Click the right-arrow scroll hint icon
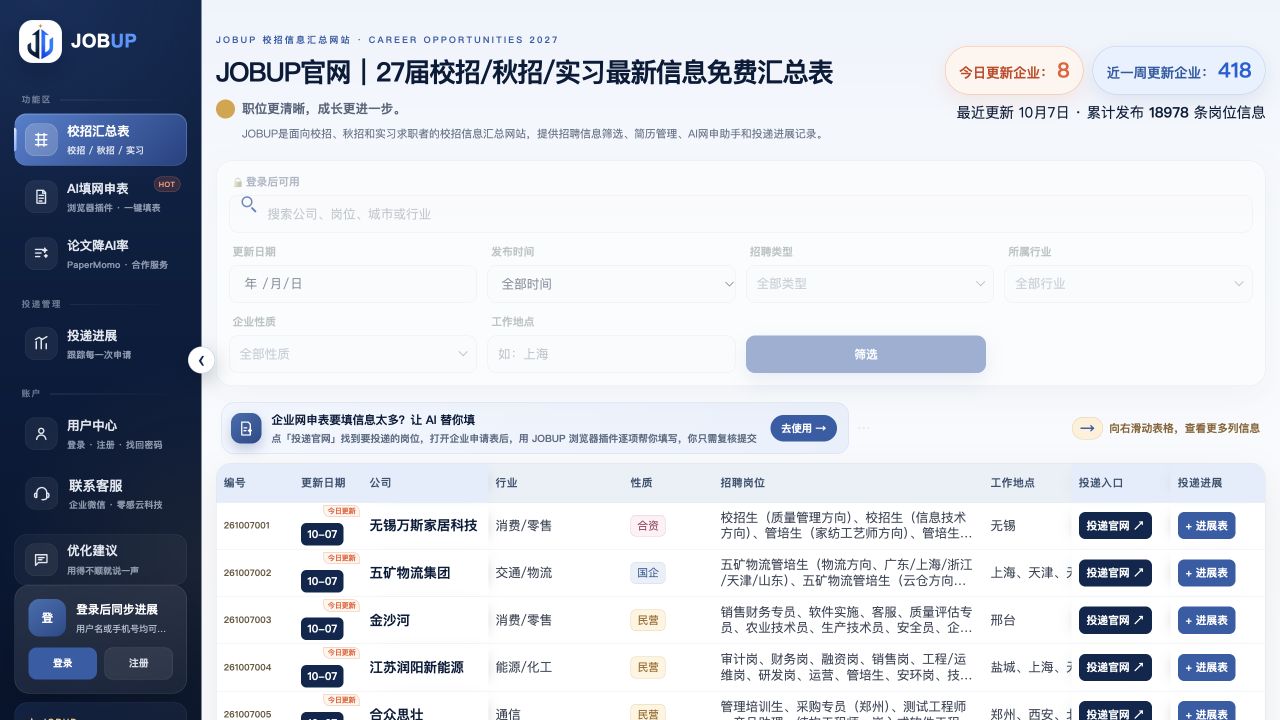 (x=1087, y=428)
